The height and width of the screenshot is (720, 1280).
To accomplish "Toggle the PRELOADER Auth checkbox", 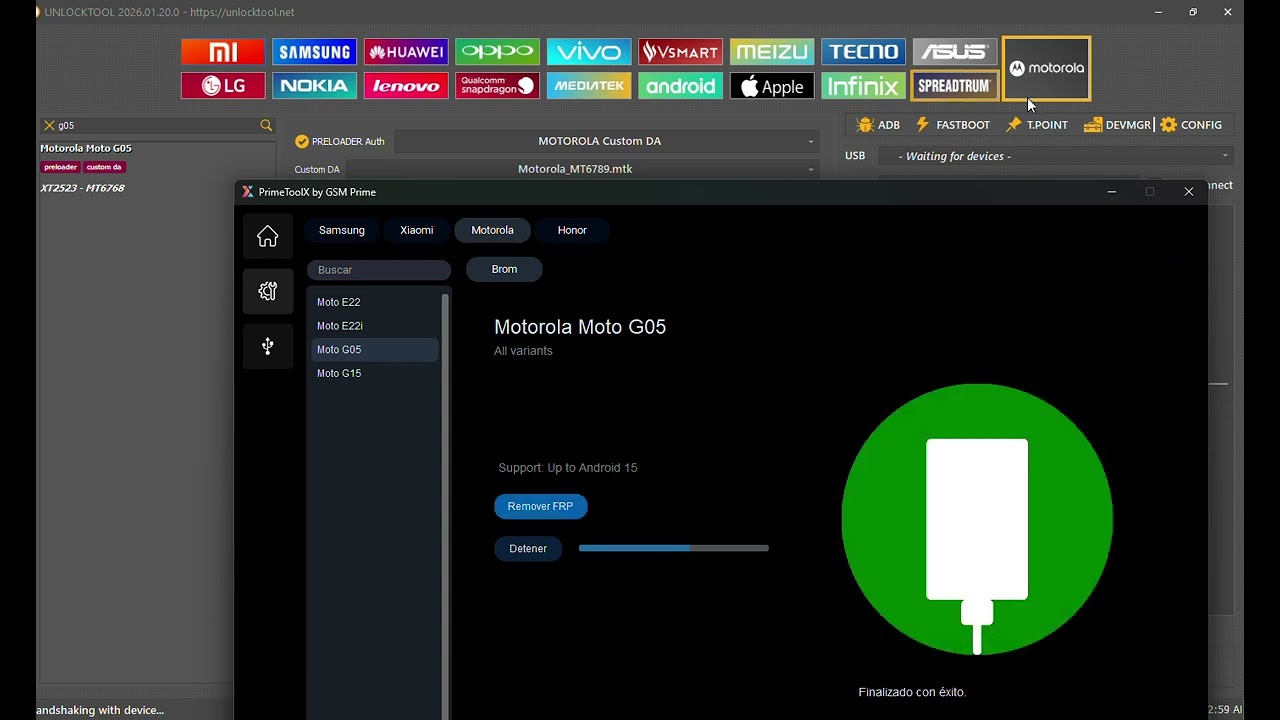I will (x=302, y=142).
